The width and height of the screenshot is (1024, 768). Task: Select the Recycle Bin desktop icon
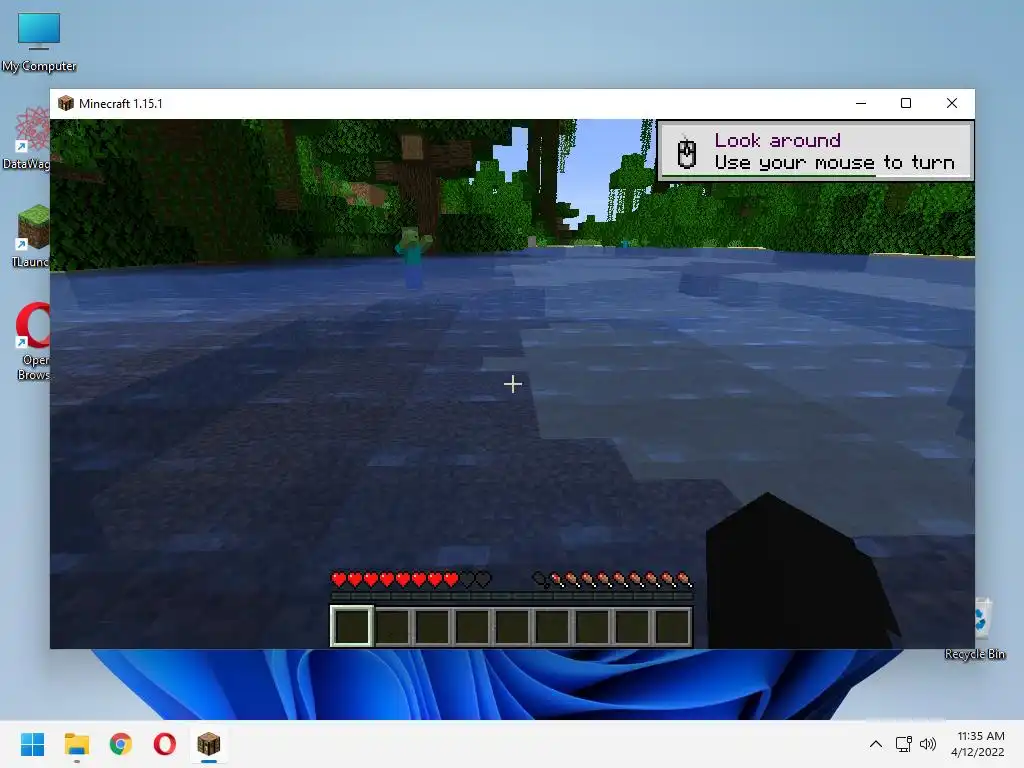[976, 628]
